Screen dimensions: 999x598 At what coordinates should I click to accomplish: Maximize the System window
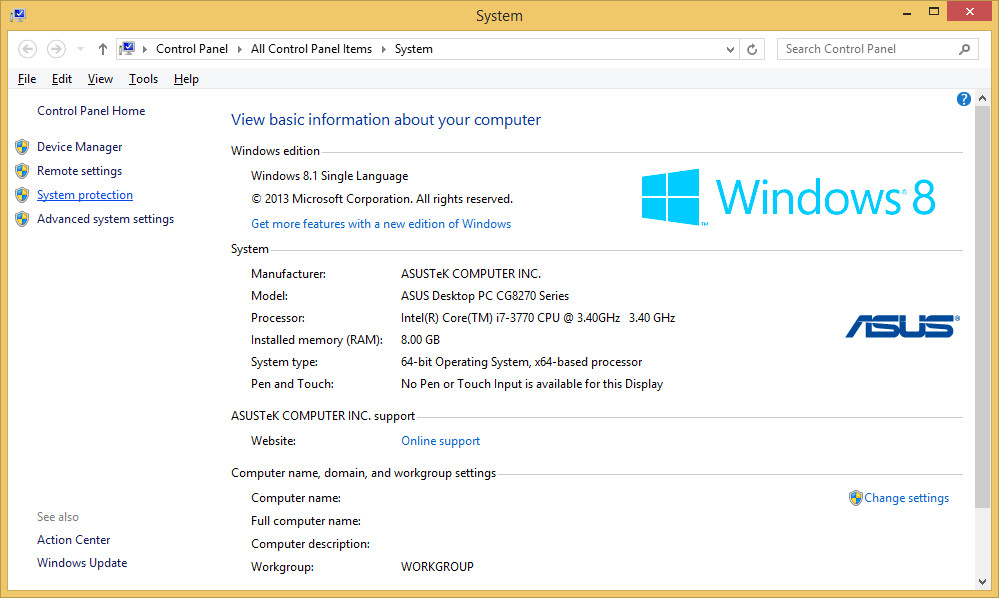pyautogui.click(x=934, y=11)
